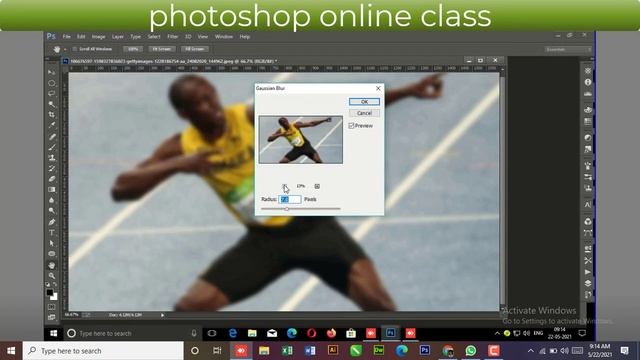
Task: Select the open jpeg document tab
Action: tap(173, 61)
